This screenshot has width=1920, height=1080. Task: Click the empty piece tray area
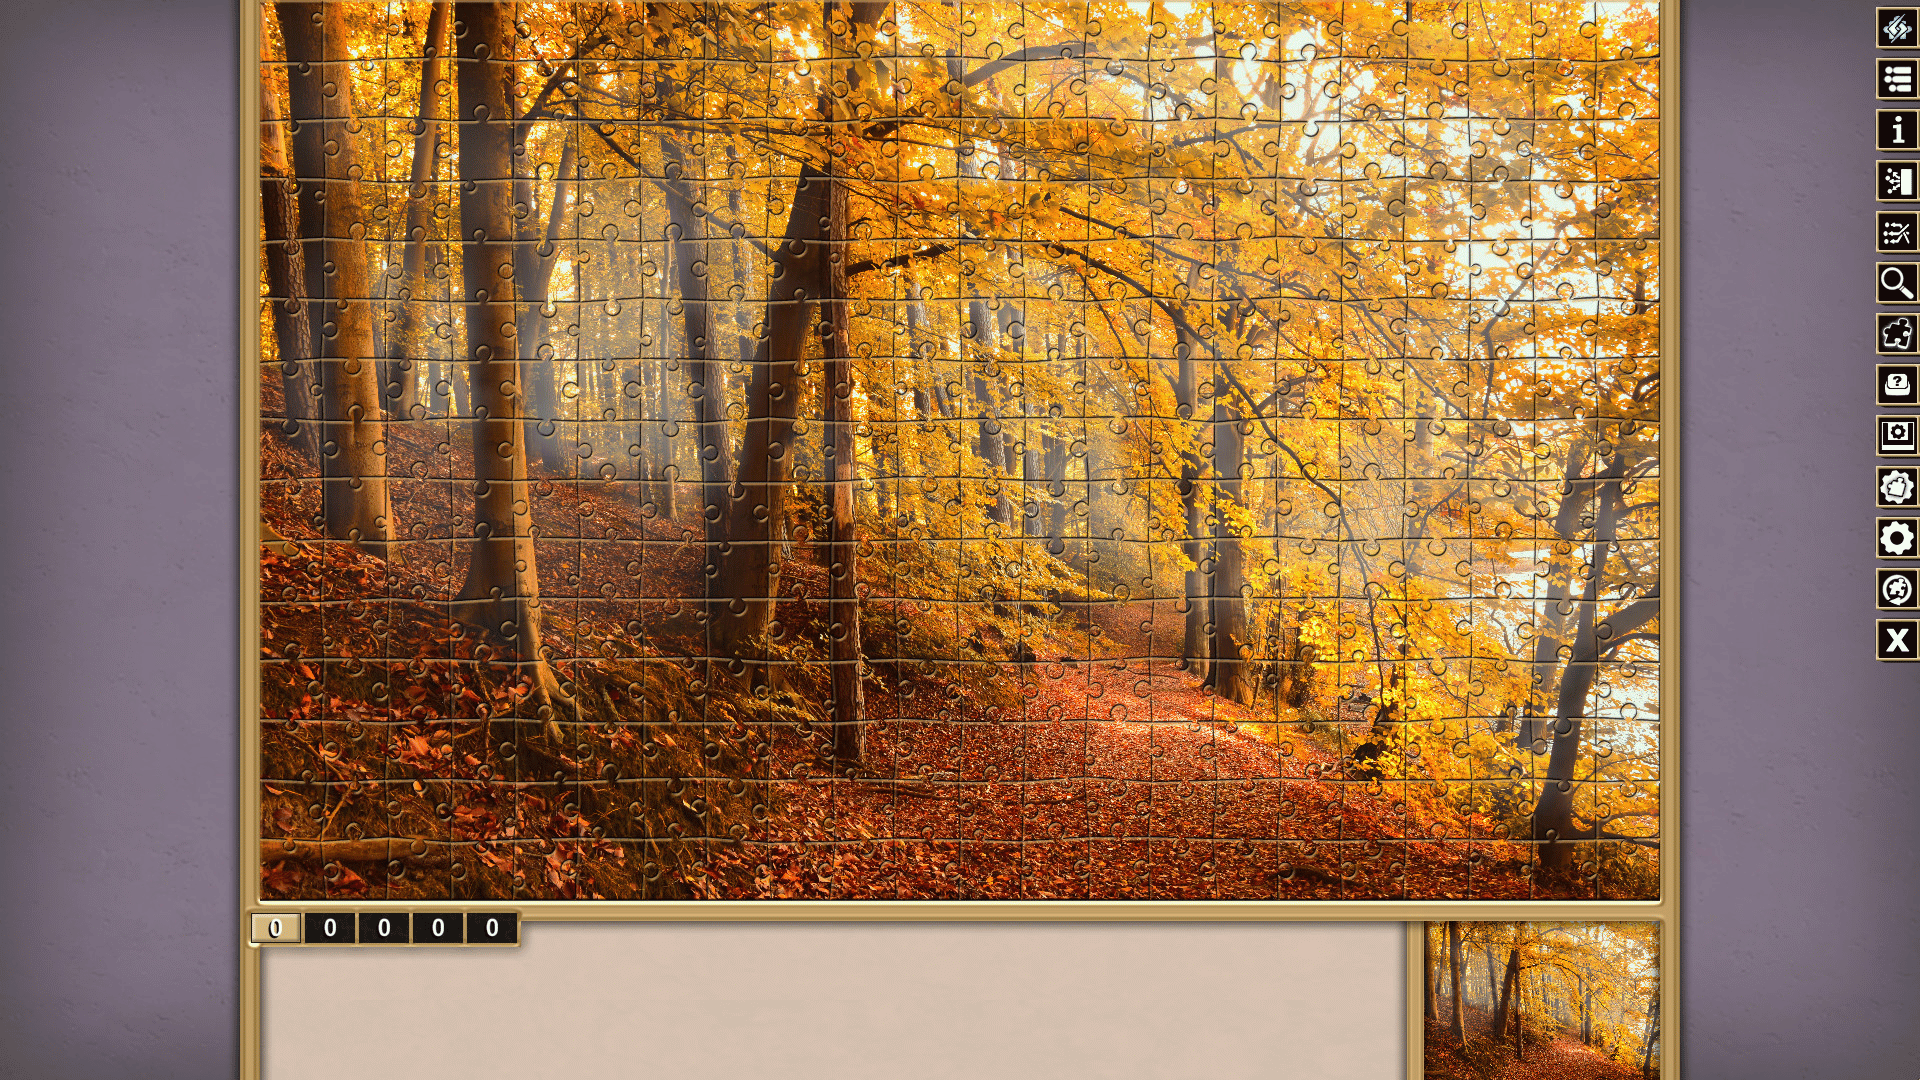coord(830,1010)
